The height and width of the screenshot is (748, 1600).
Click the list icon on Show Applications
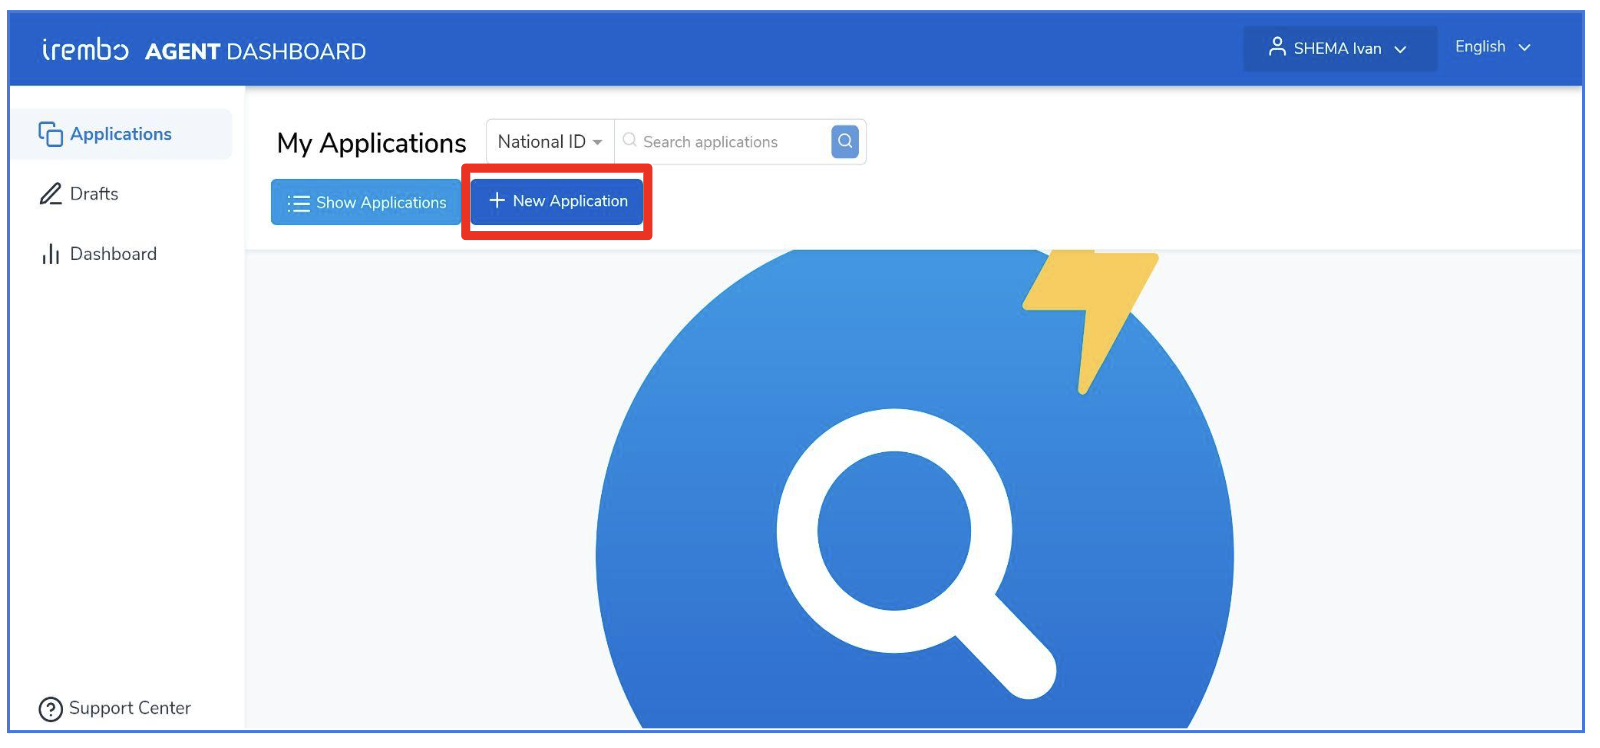pyautogui.click(x=298, y=203)
